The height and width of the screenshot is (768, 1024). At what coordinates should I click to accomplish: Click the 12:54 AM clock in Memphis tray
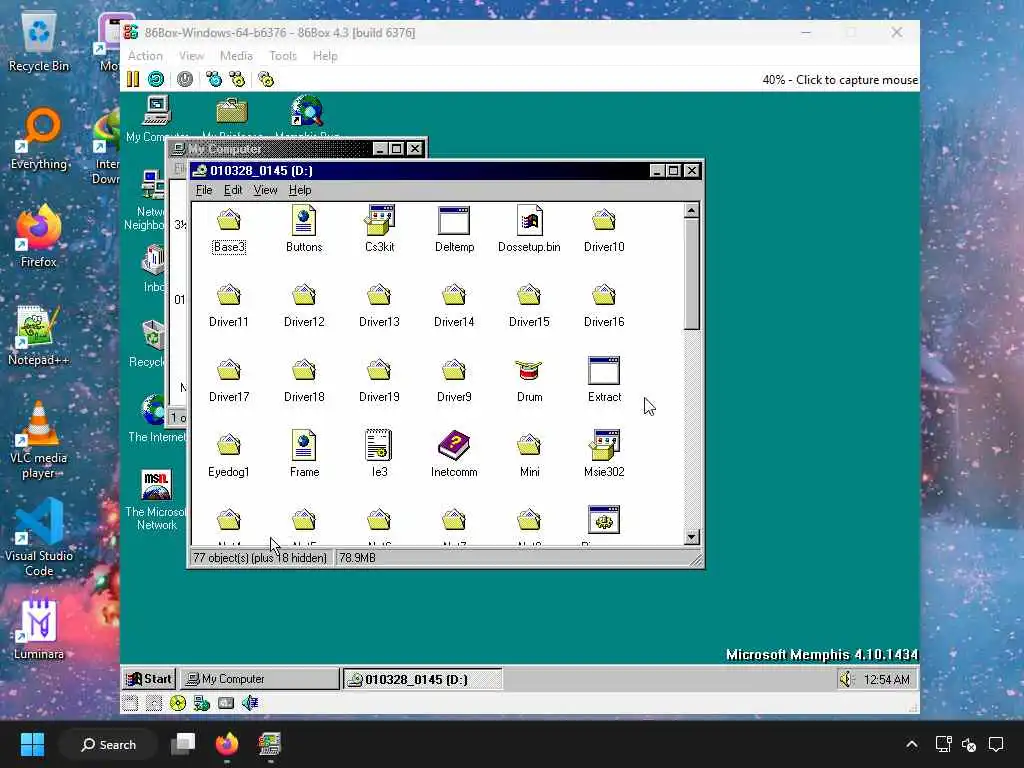(886, 679)
